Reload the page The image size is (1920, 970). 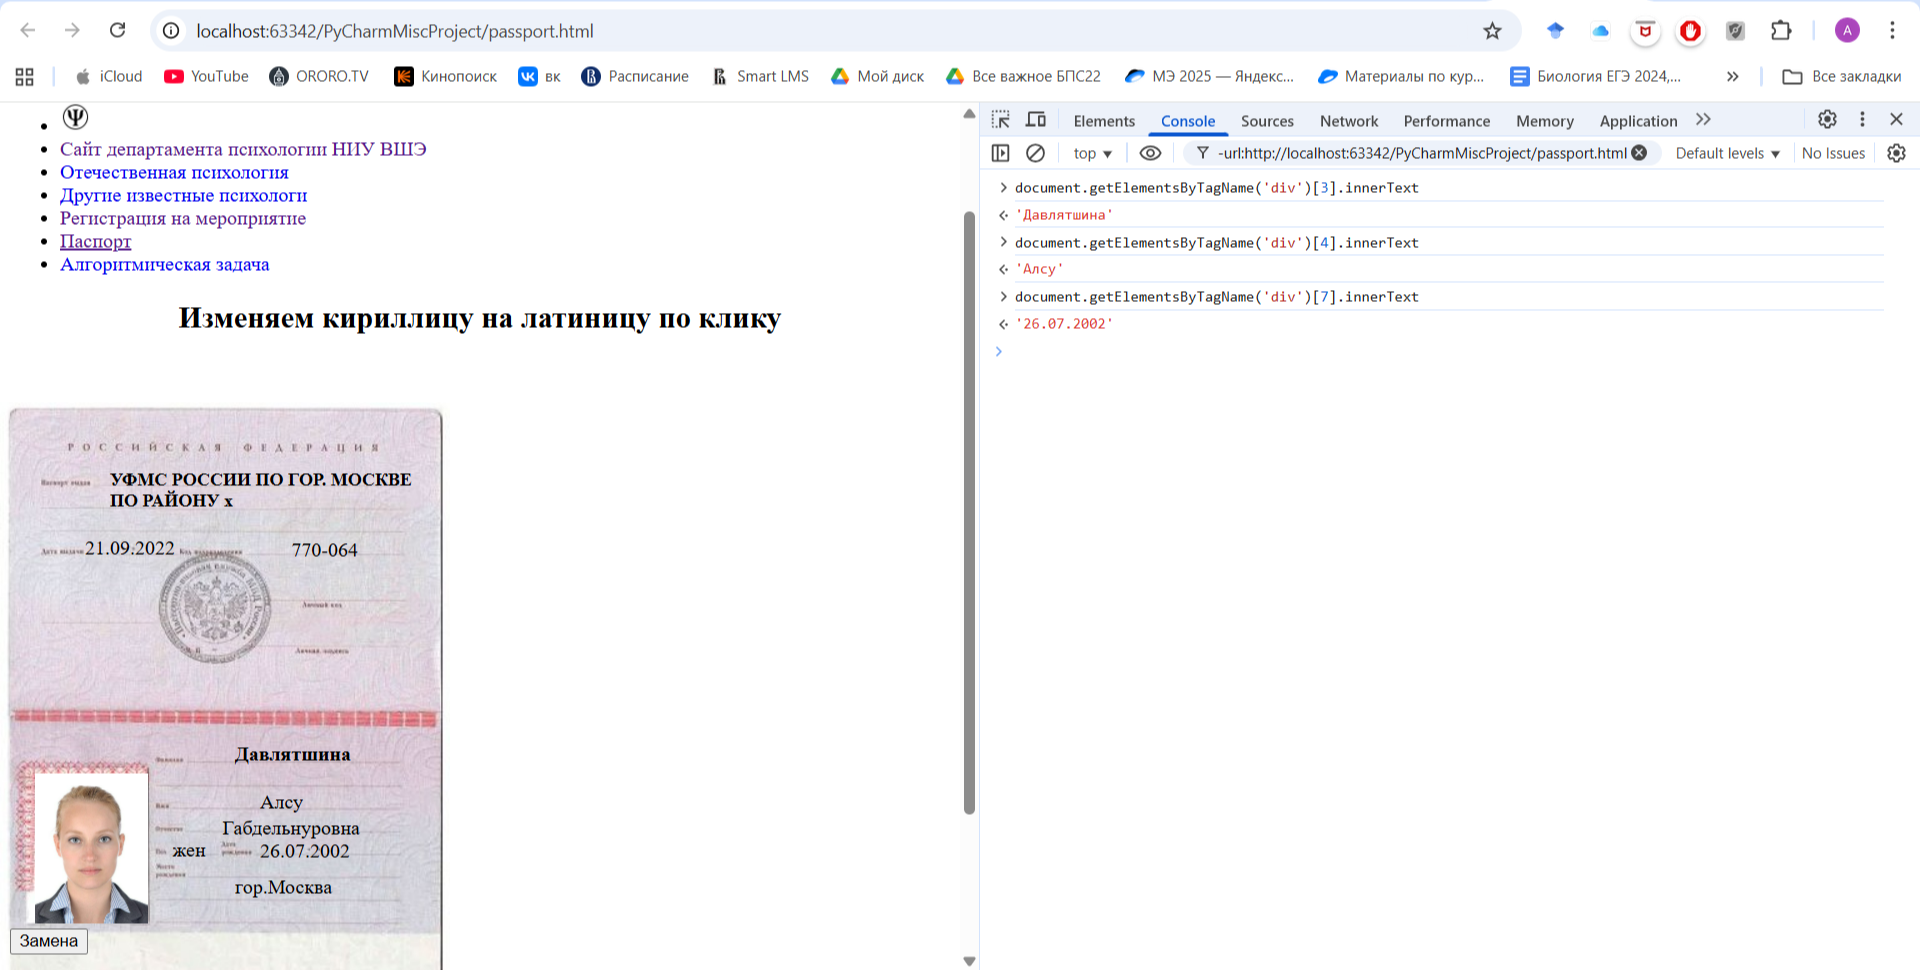coord(117,31)
